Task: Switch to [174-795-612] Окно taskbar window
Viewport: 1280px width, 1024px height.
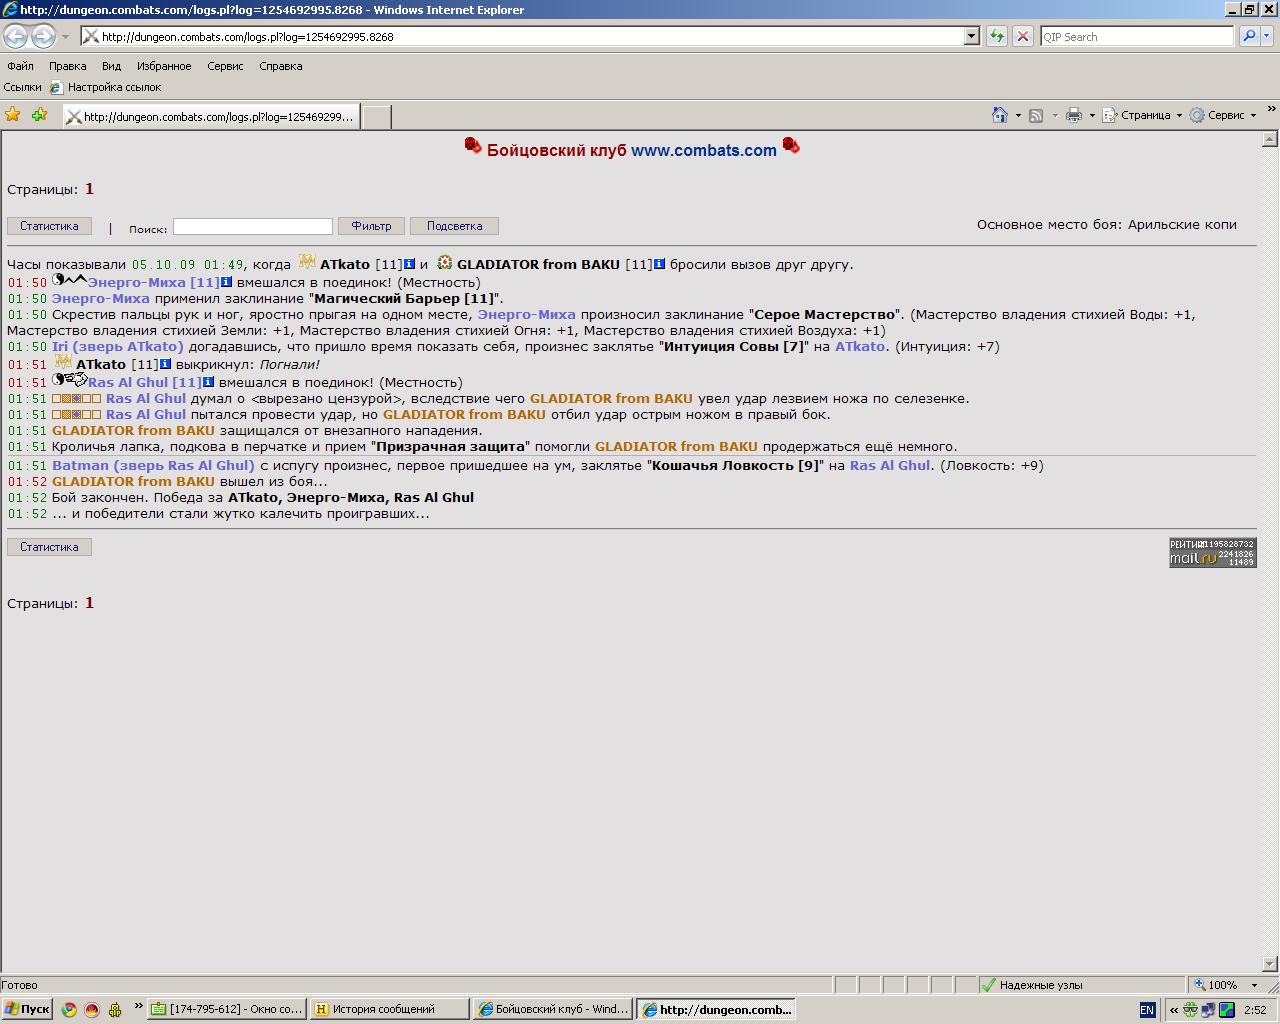Action: pyautogui.click(x=226, y=1009)
